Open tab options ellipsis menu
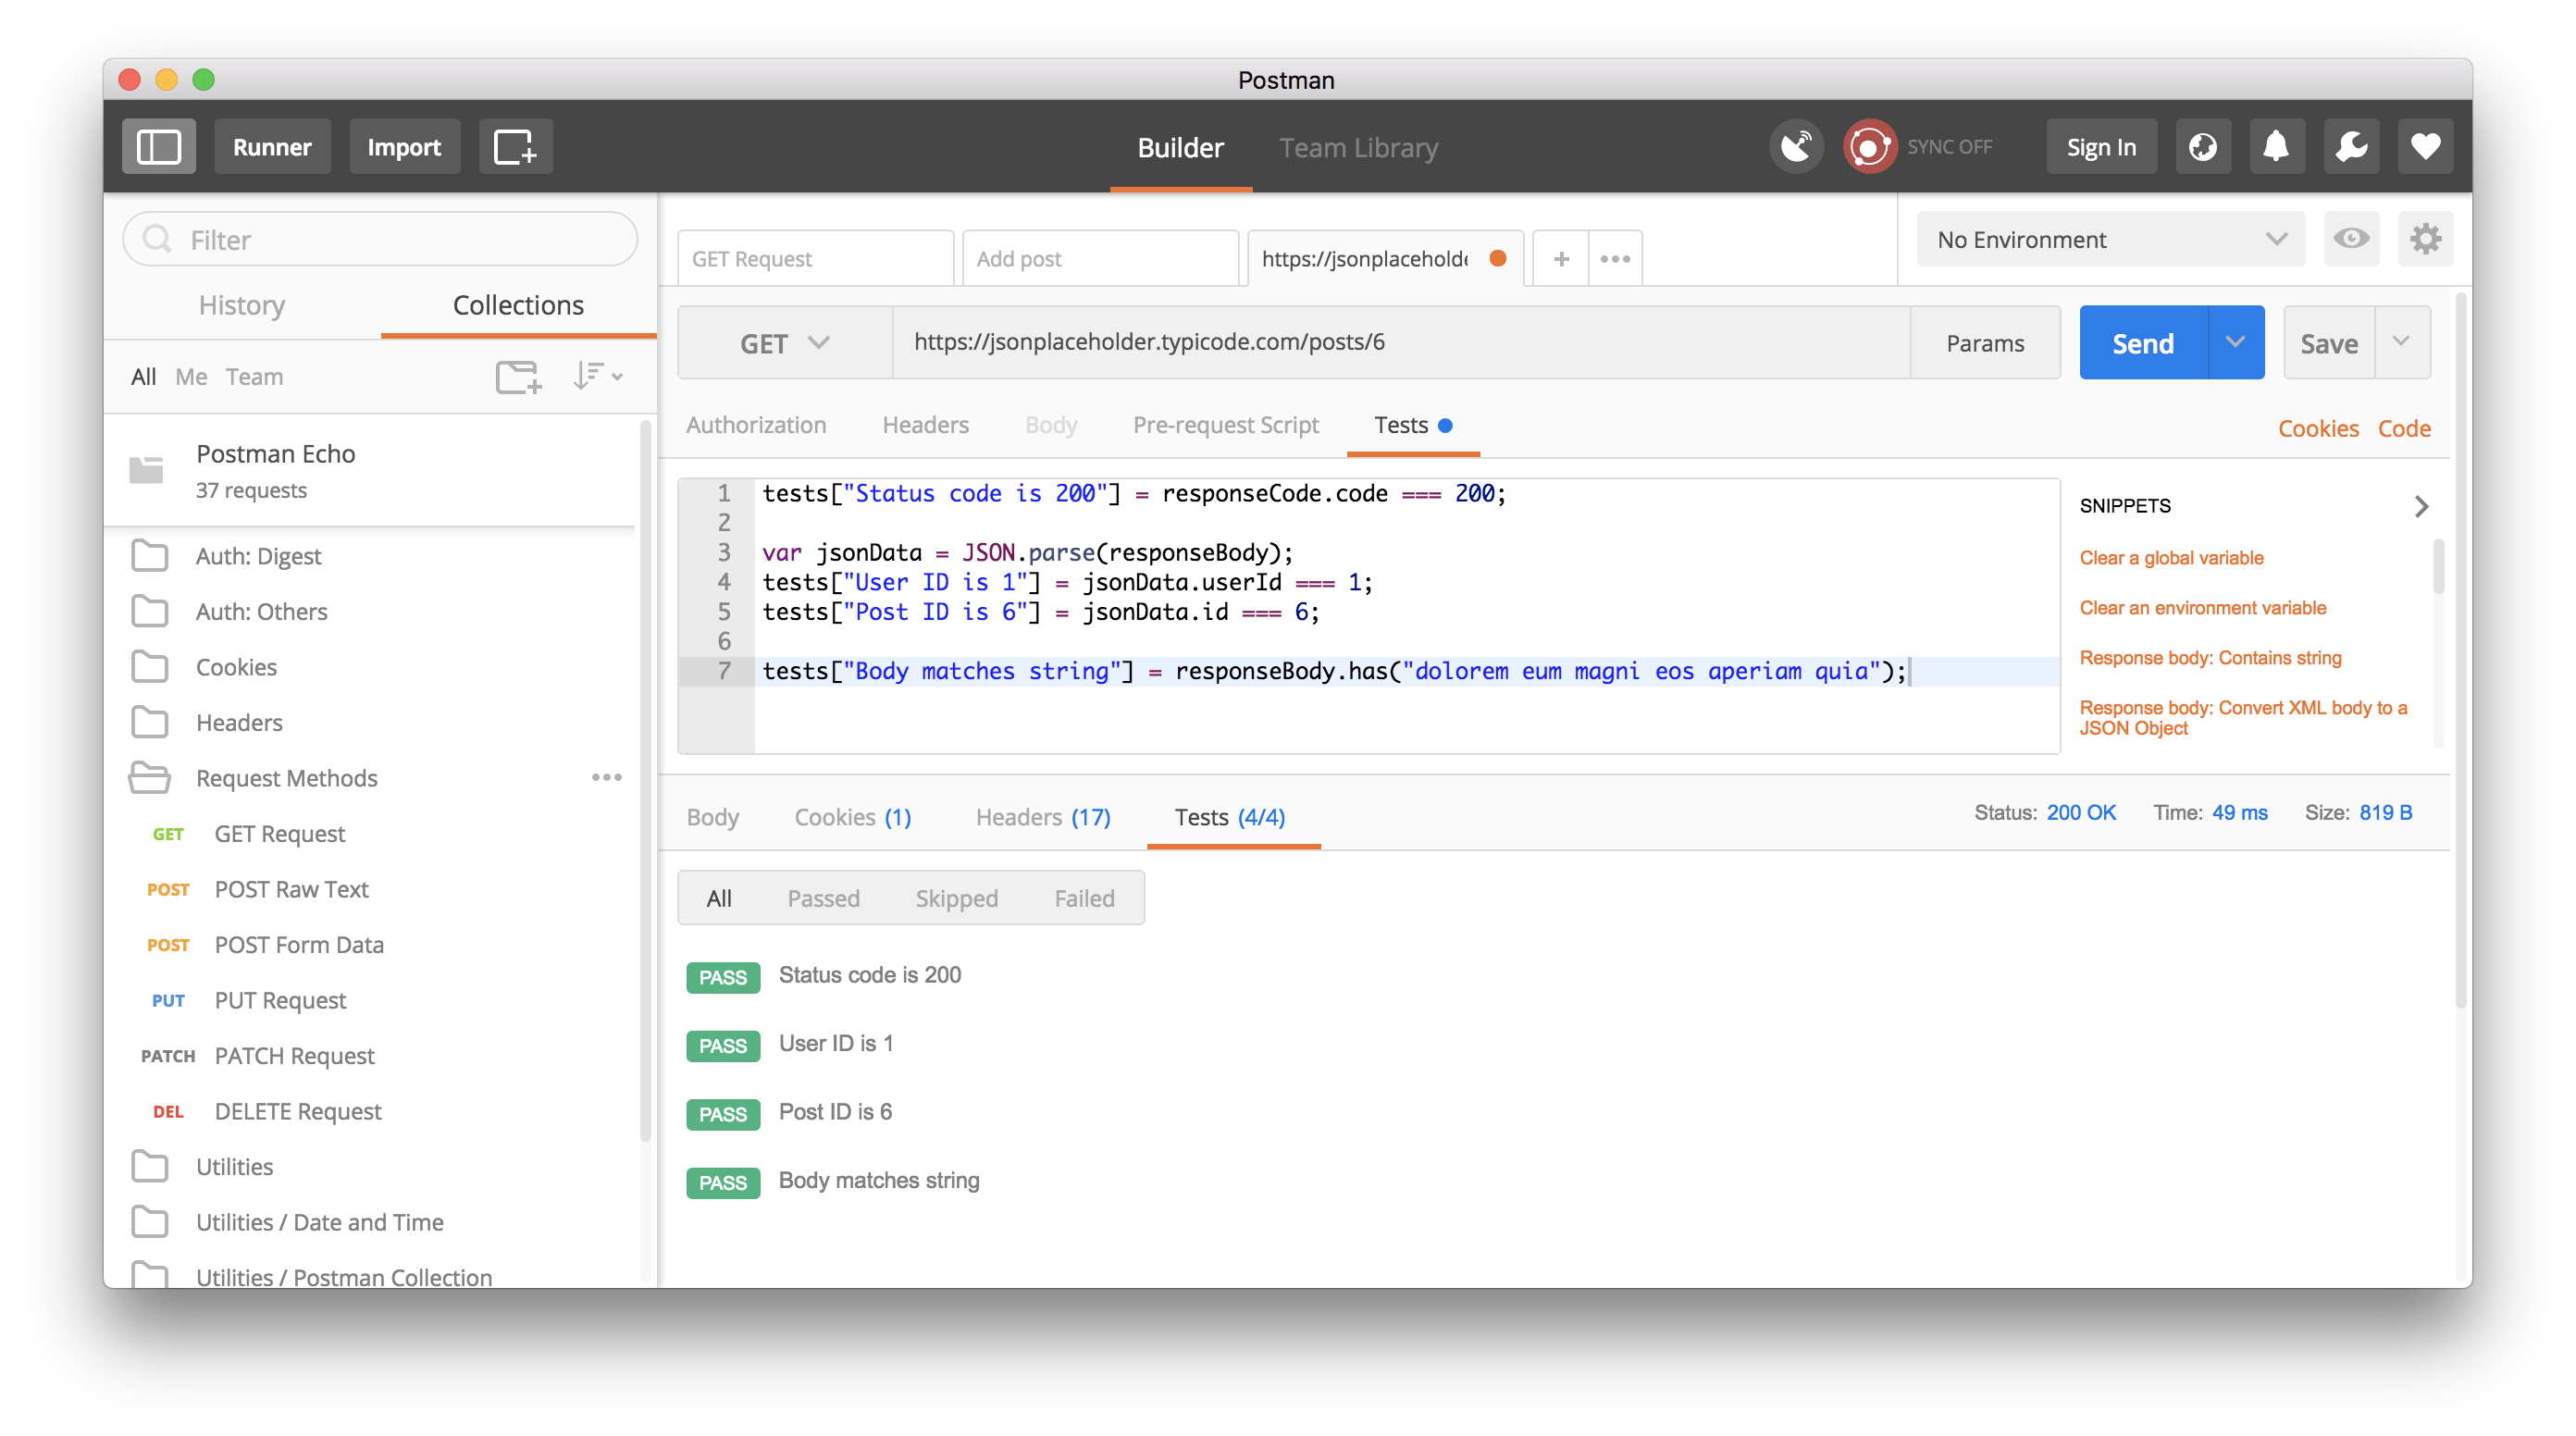Viewport: 2576px width, 1436px height. point(1615,259)
